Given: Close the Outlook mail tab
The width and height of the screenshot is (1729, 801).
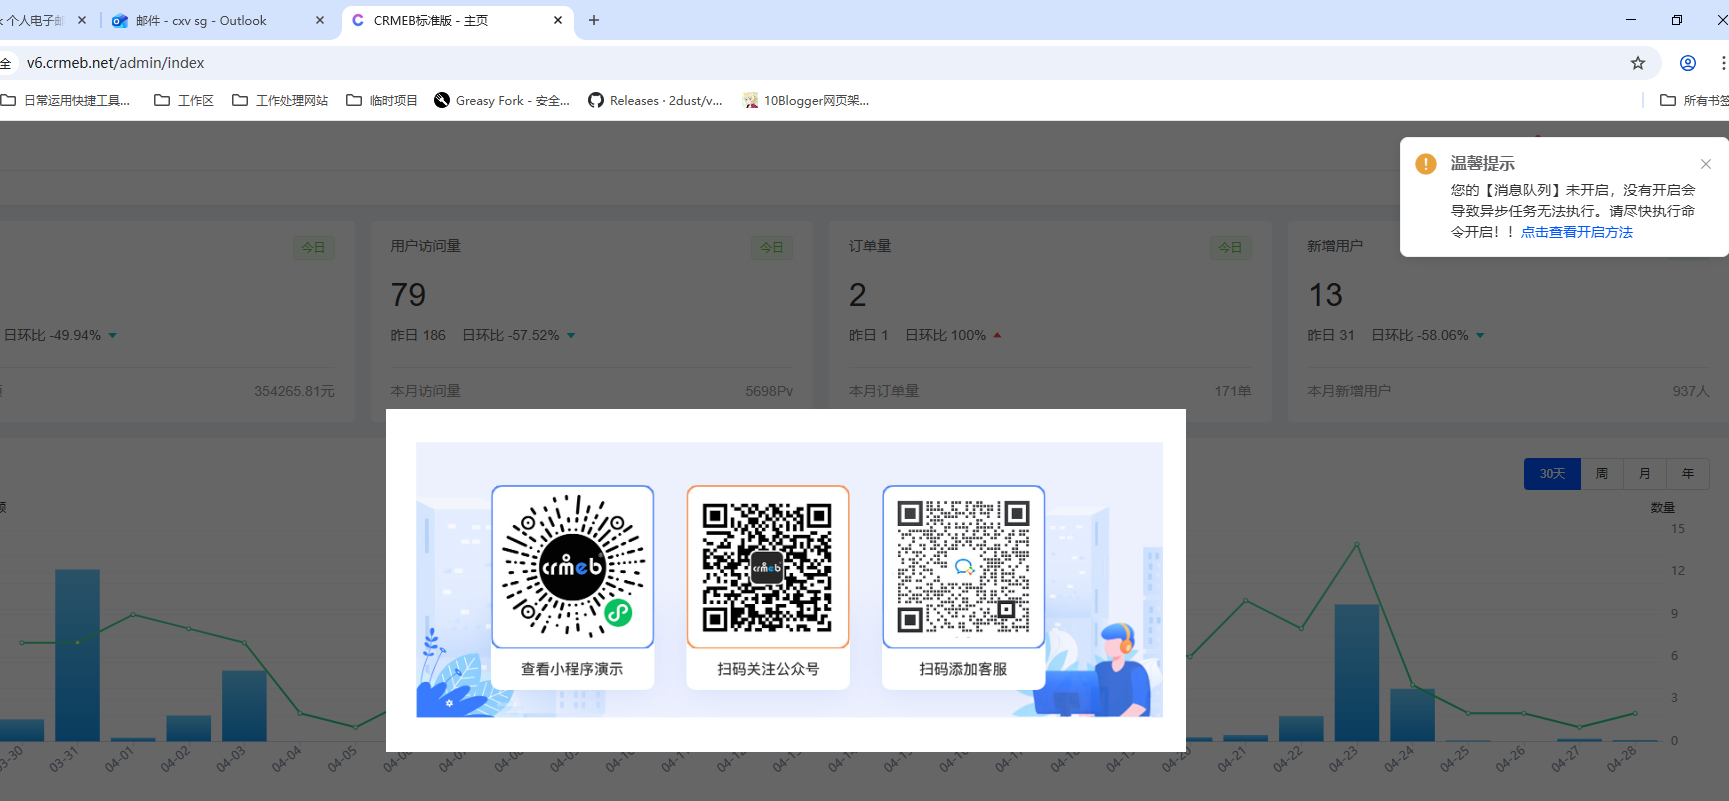Looking at the screenshot, I should coord(320,20).
